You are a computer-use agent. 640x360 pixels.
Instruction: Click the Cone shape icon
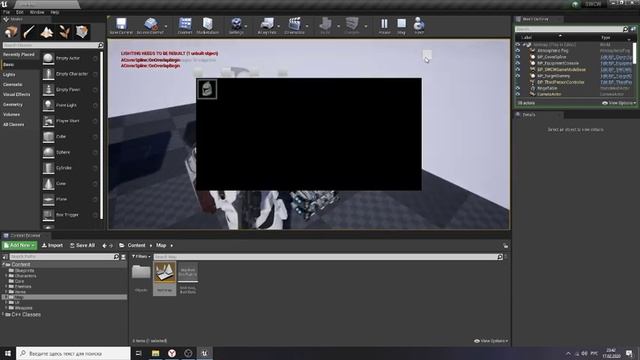pos(48,184)
